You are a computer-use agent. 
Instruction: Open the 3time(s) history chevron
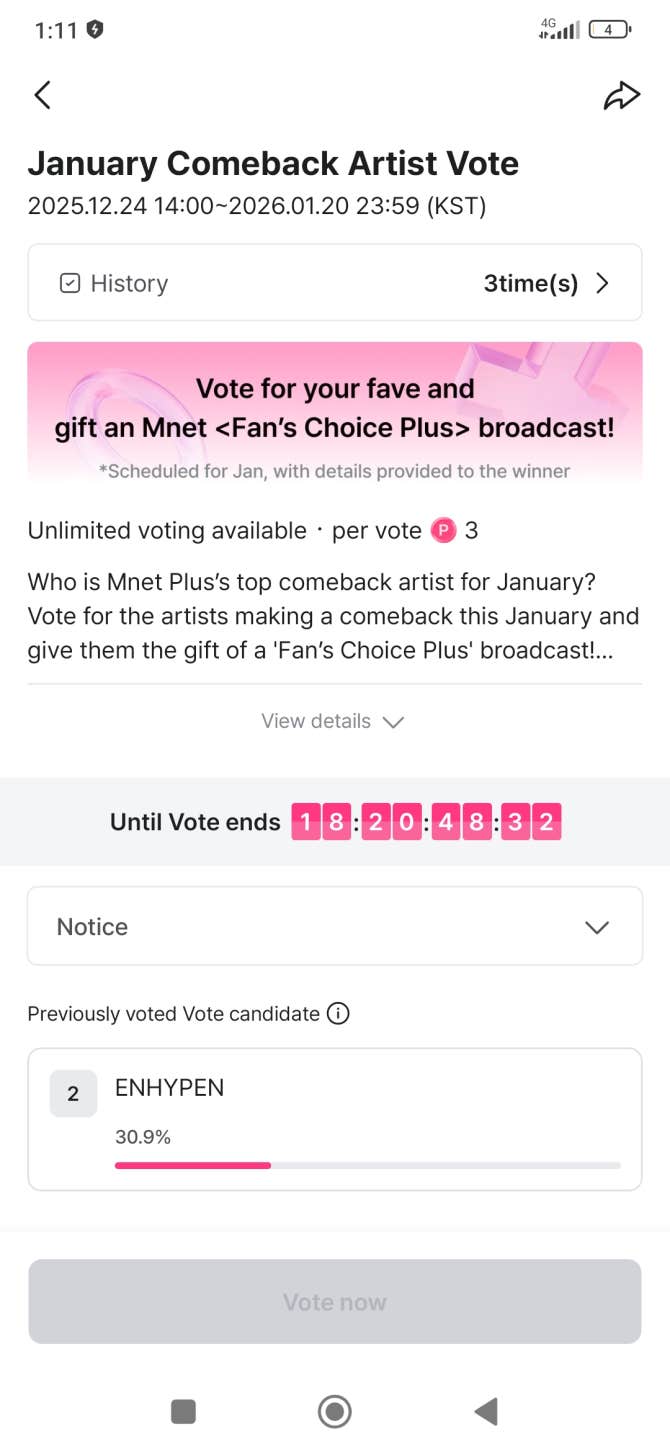602,284
